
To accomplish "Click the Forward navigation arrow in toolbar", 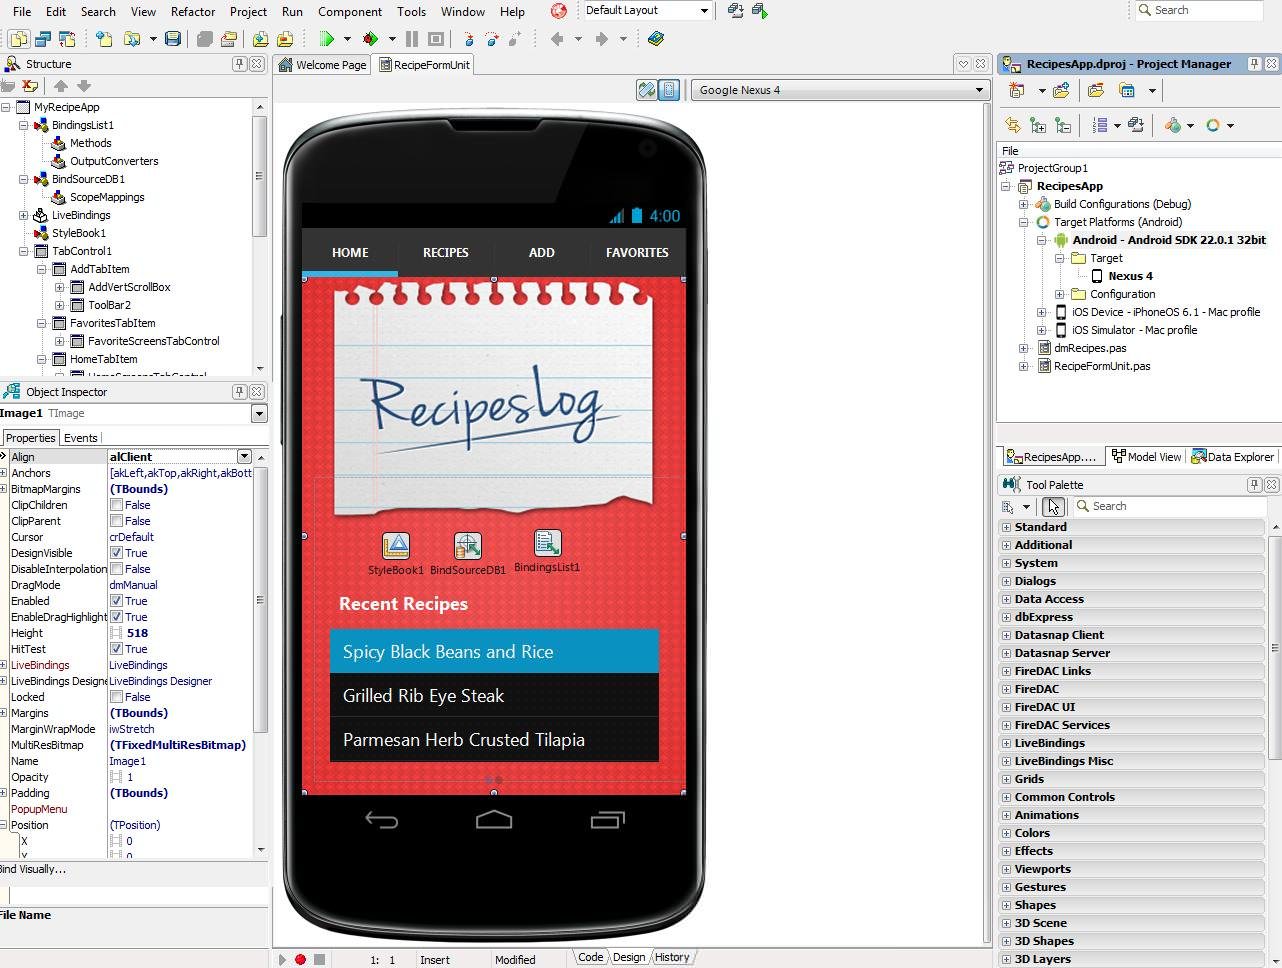I will (601, 39).
